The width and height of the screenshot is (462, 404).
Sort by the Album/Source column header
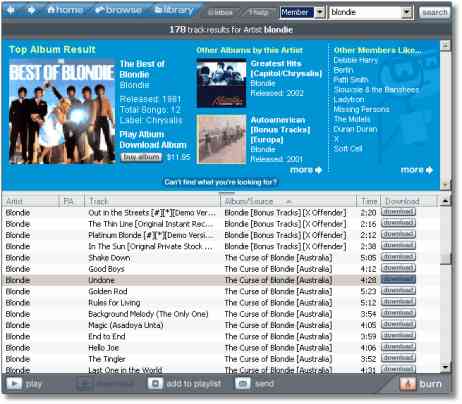pyautogui.click(x=288, y=201)
